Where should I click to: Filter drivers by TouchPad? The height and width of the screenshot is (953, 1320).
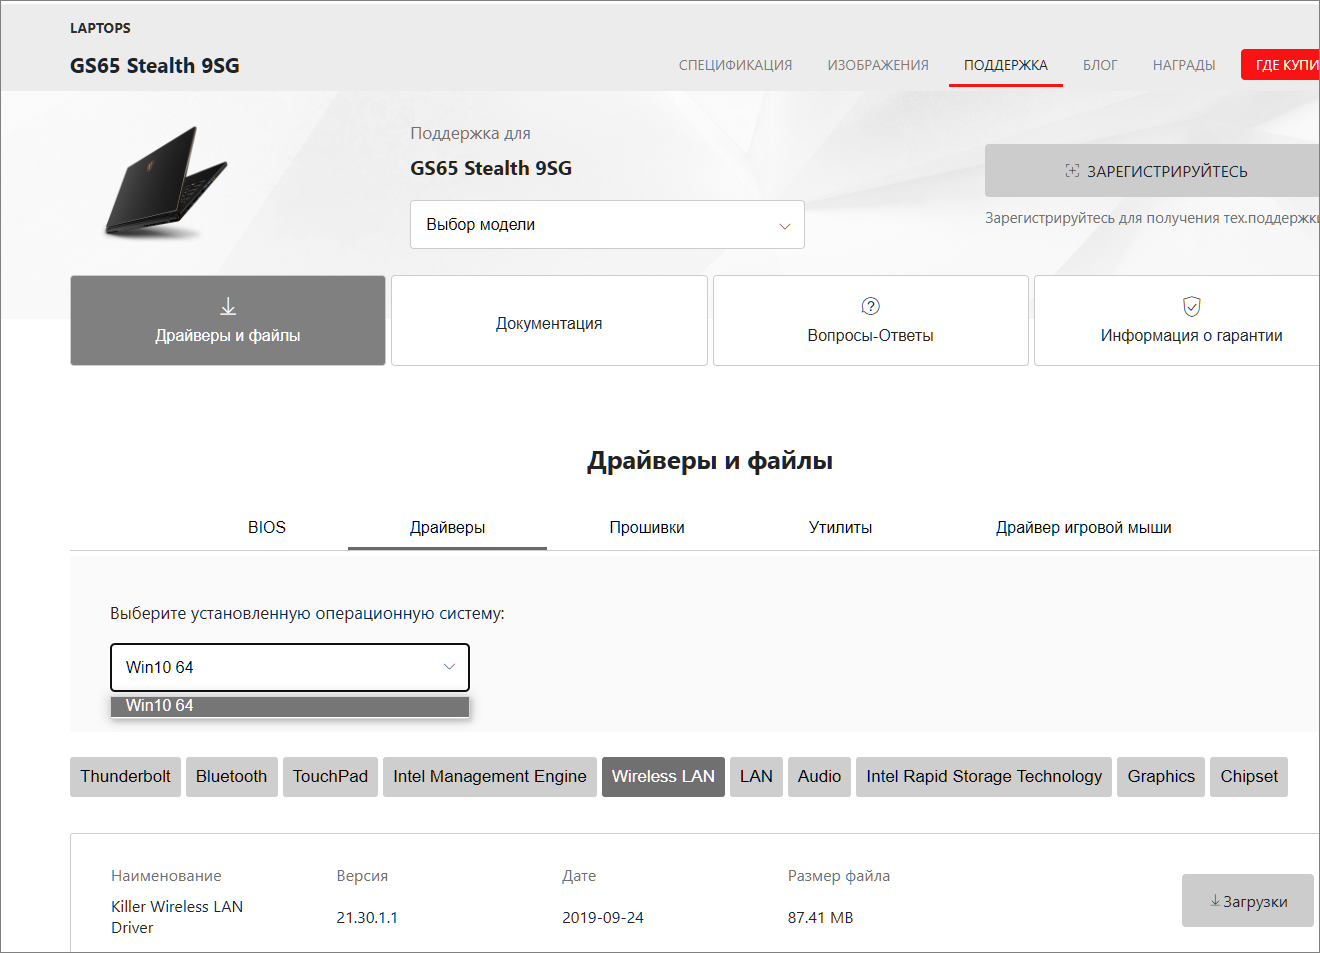(x=330, y=777)
